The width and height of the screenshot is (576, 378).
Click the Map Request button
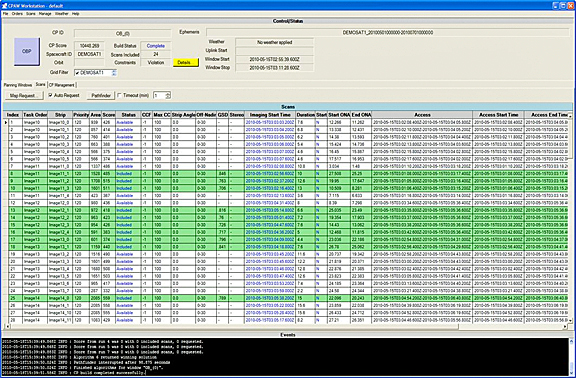24,96
